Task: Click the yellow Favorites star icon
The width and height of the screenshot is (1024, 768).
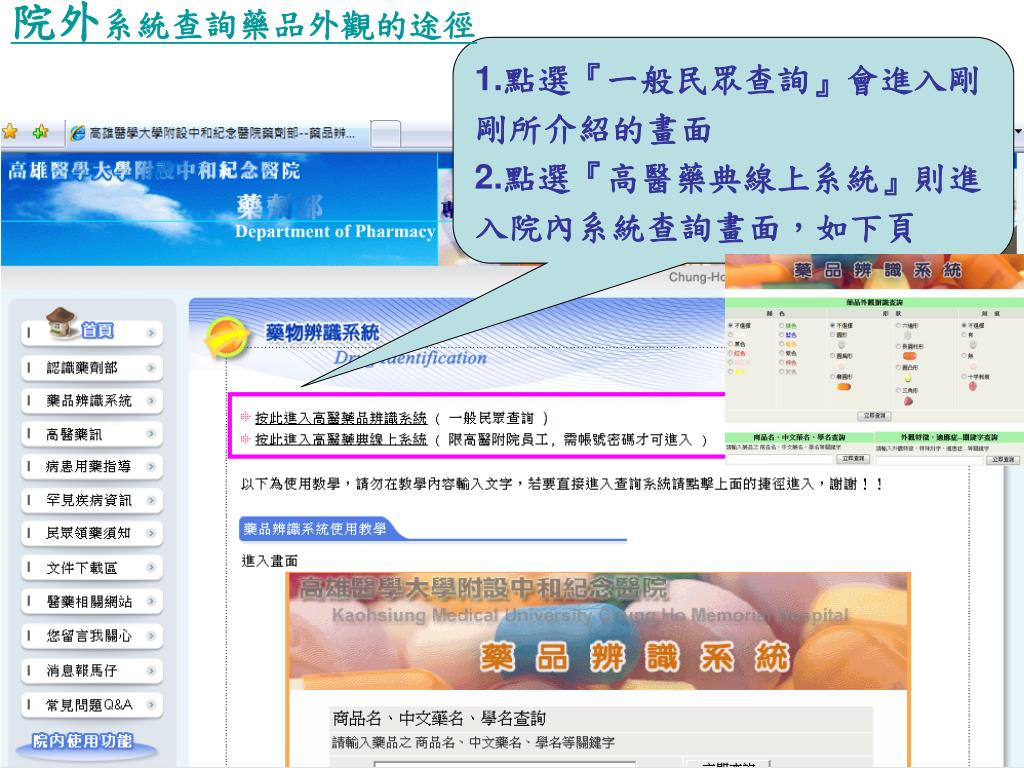Action: pos(10,132)
